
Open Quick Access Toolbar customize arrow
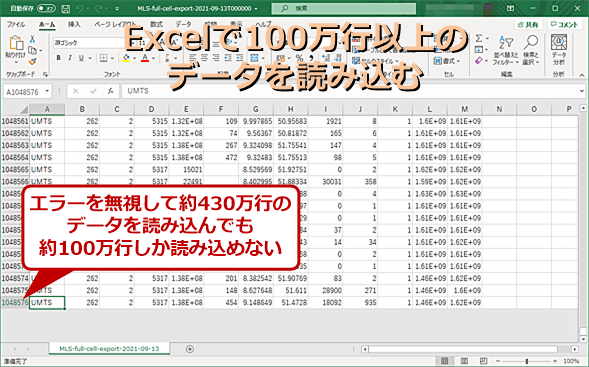(117, 9)
